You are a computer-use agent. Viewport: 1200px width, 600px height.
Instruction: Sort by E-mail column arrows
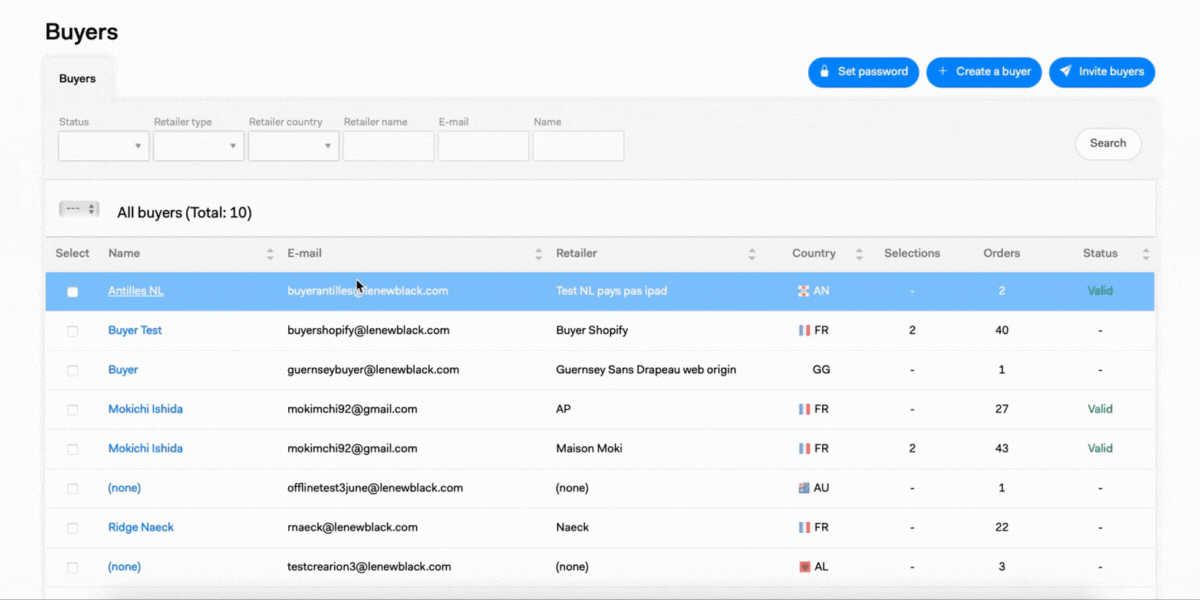pyautogui.click(x=539, y=254)
